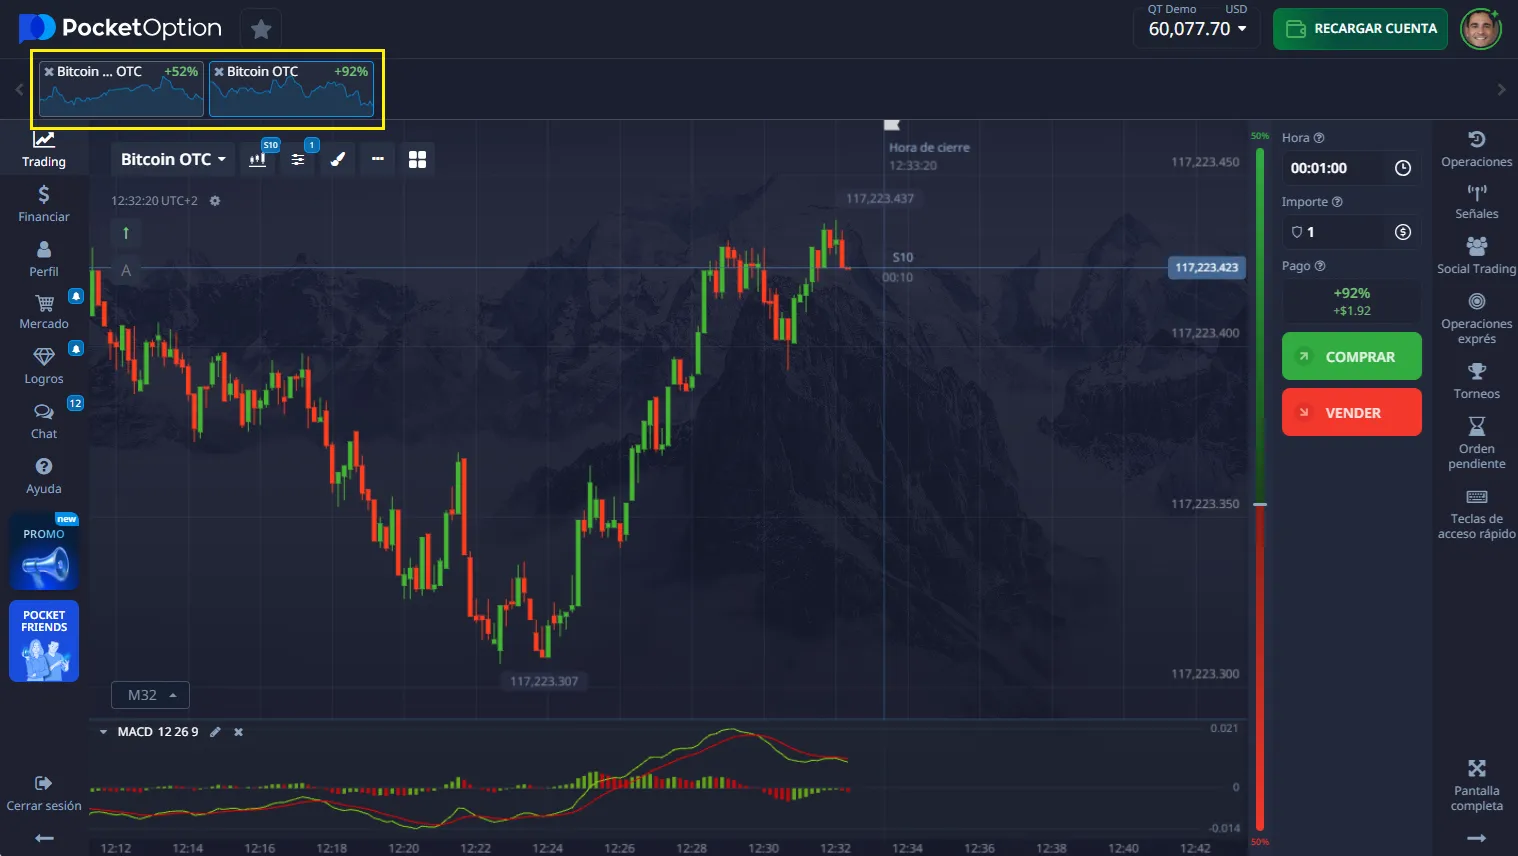Select the drawing brush tool
This screenshot has width=1518, height=856.
[338, 159]
